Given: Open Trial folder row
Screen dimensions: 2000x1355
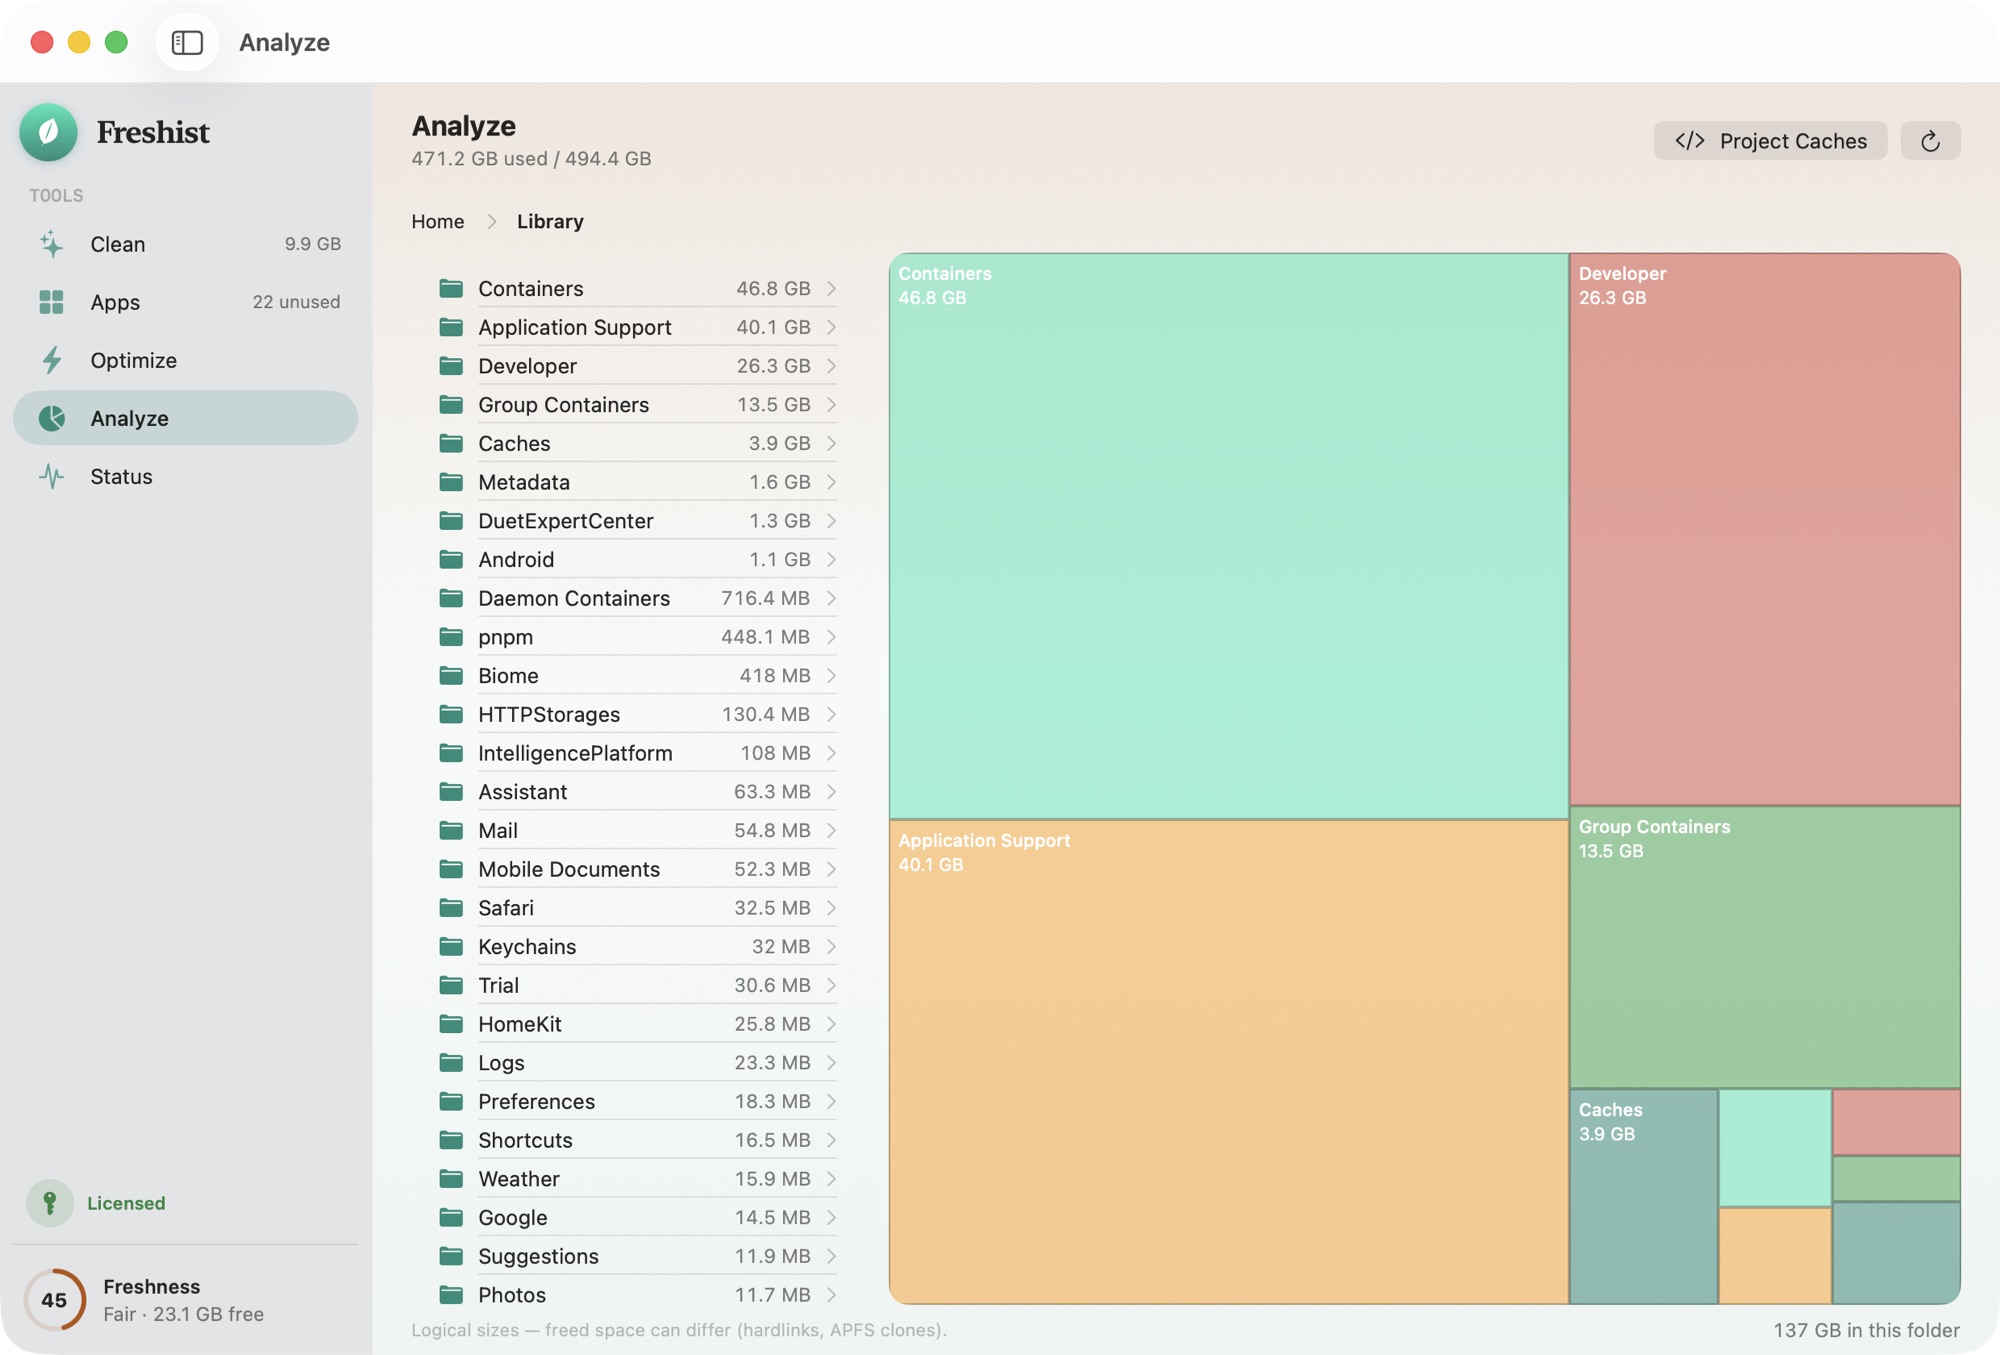Looking at the screenshot, I should (638, 985).
